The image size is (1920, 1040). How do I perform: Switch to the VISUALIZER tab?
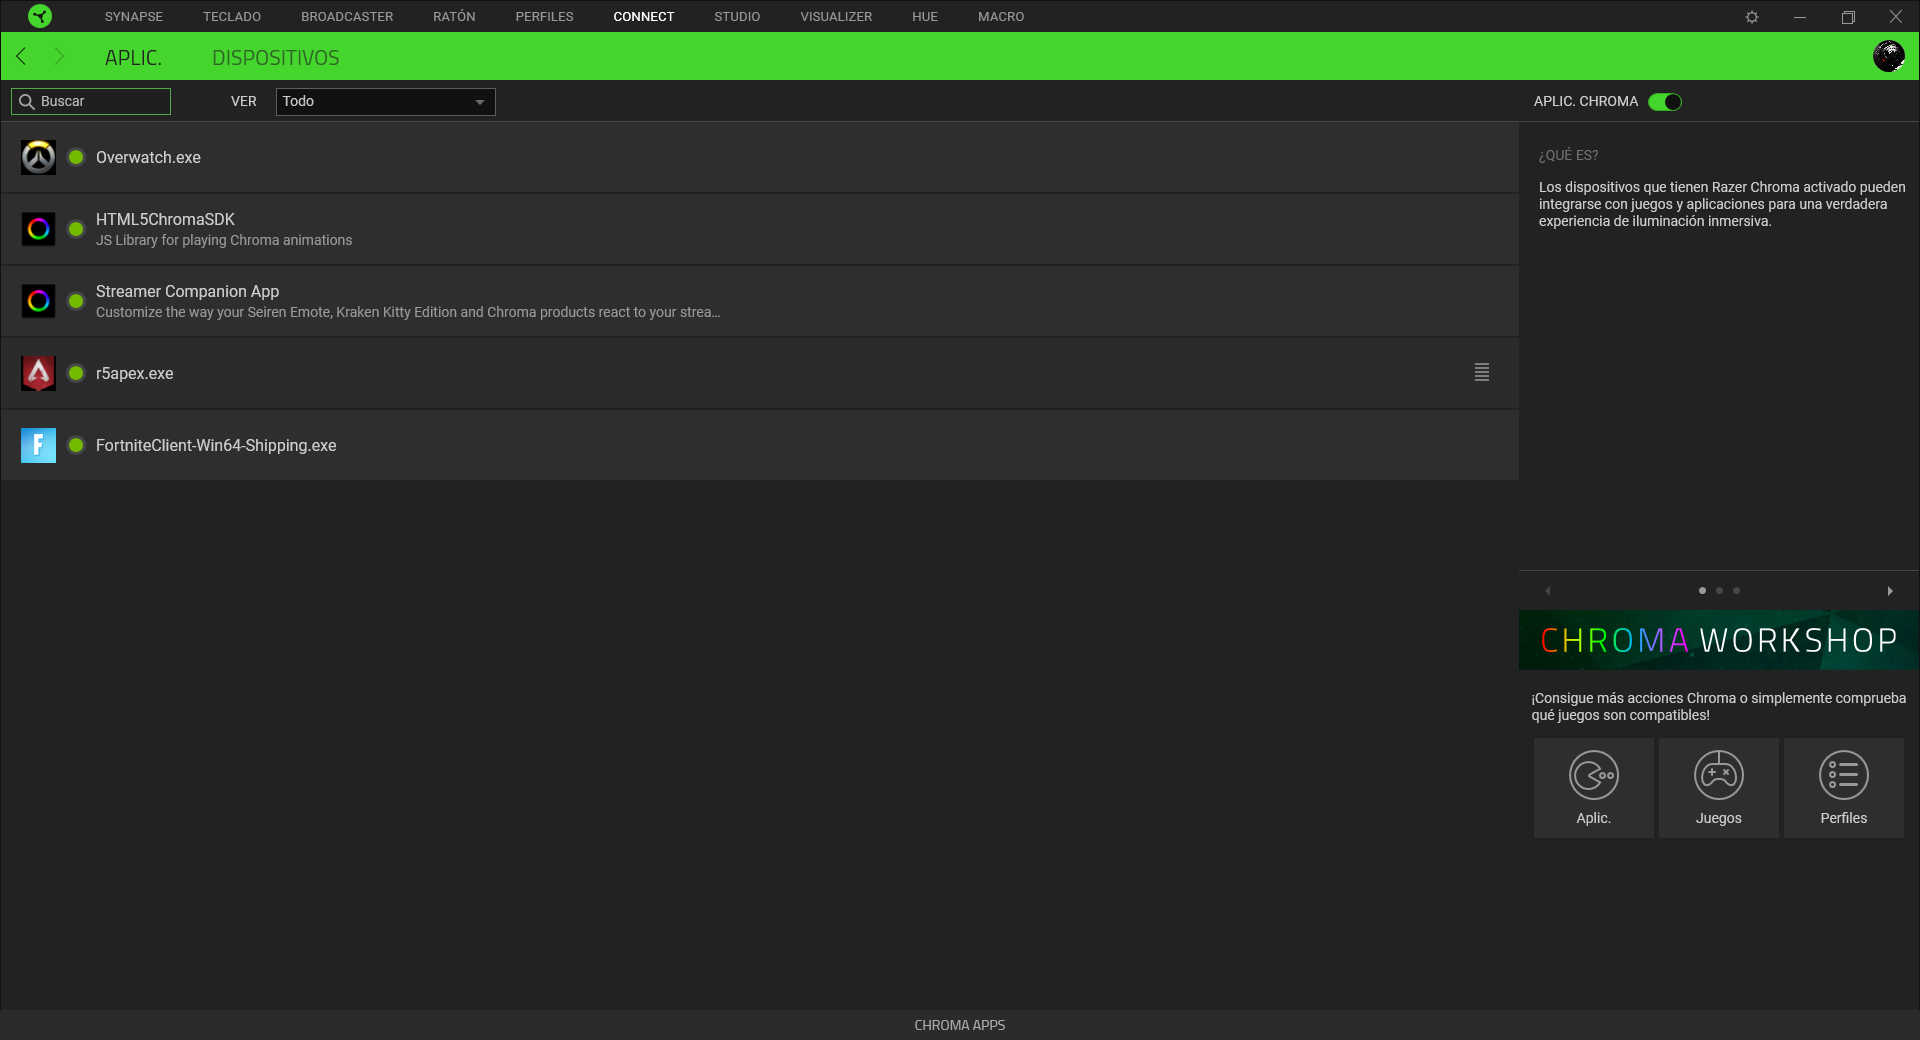[836, 17]
